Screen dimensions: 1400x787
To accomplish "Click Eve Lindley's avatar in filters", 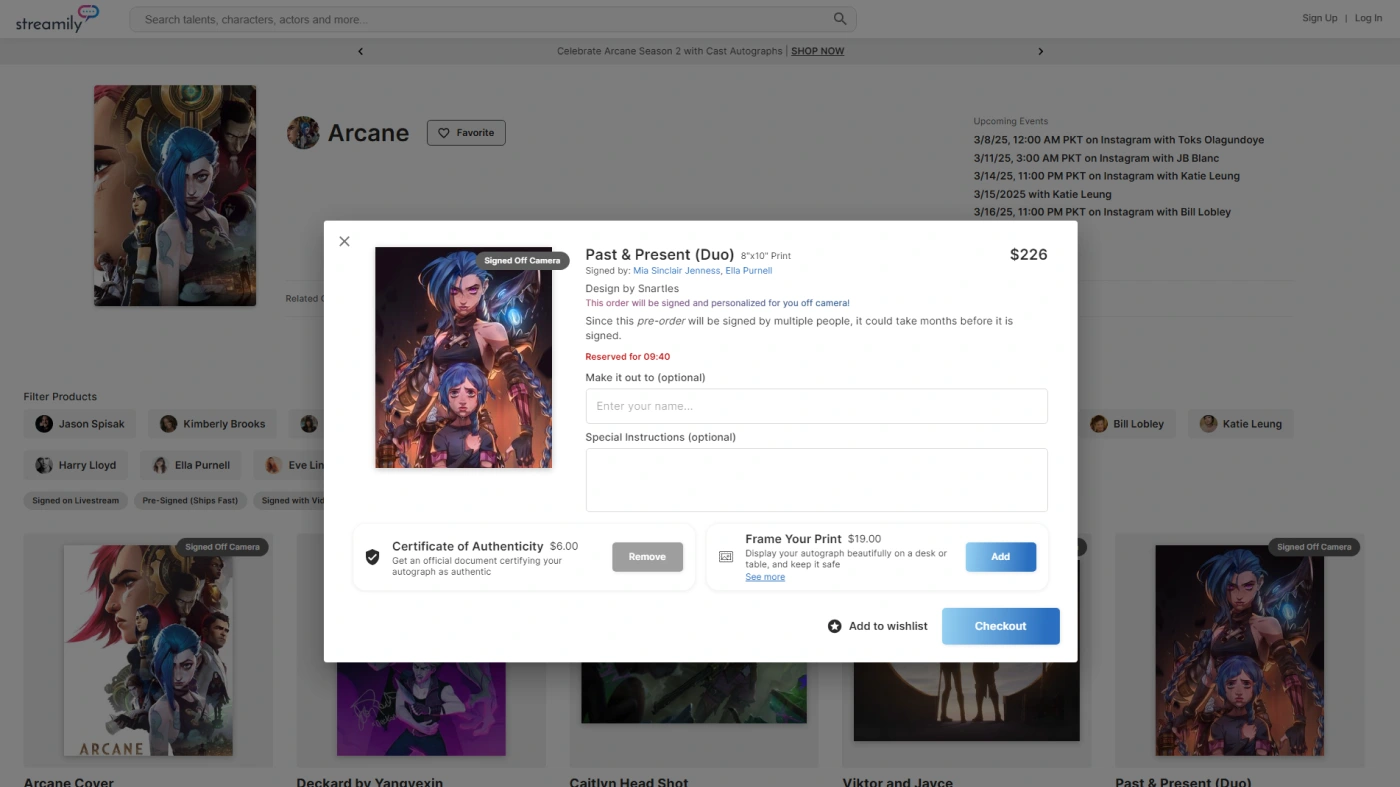I will point(274,465).
